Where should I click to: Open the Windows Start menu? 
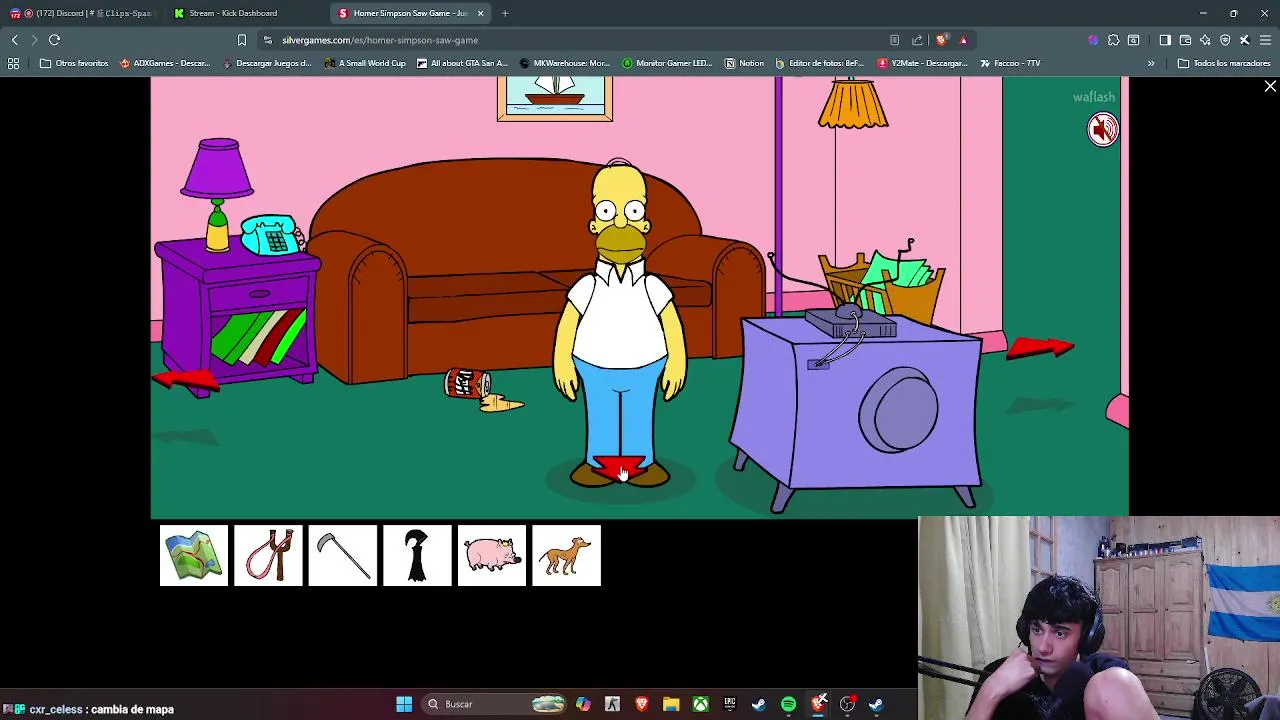point(404,704)
